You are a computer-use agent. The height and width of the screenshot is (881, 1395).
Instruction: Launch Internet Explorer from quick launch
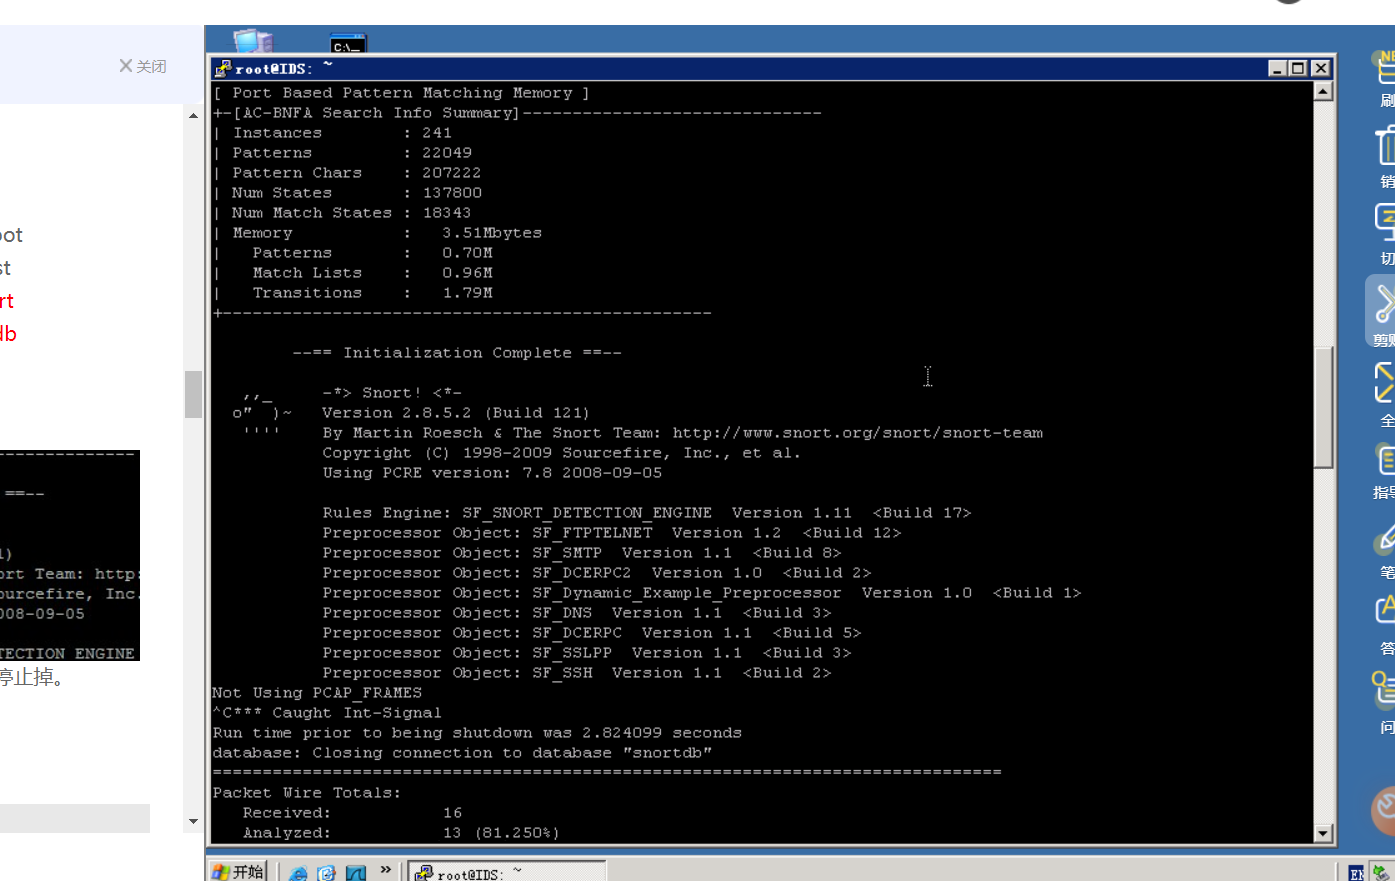coord(298,873)
